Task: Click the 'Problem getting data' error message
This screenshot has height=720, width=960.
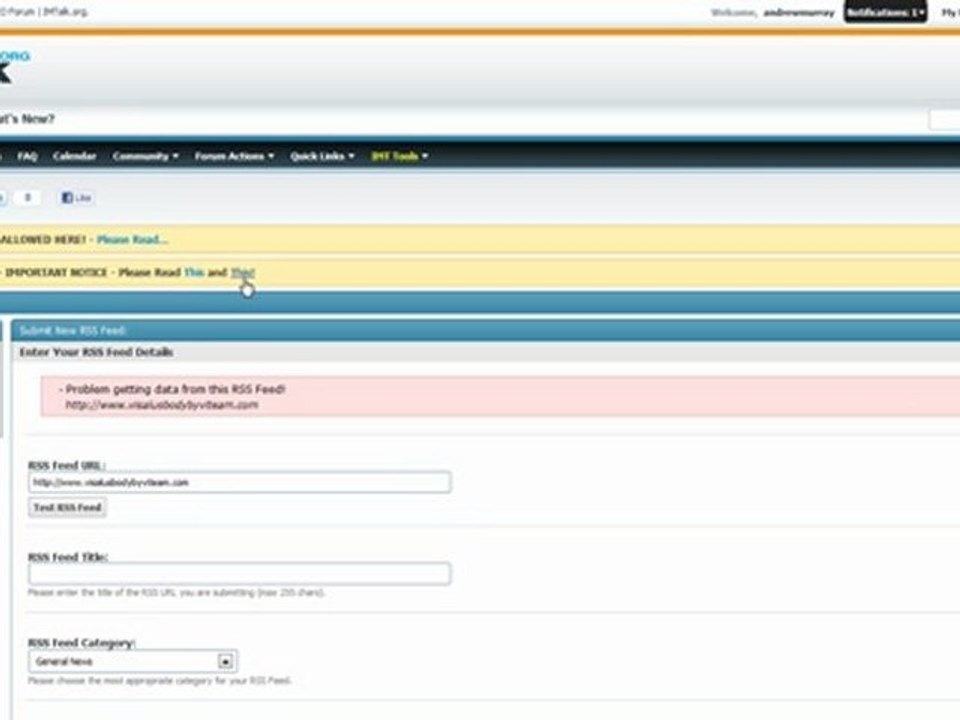Action: pos(175,389)
